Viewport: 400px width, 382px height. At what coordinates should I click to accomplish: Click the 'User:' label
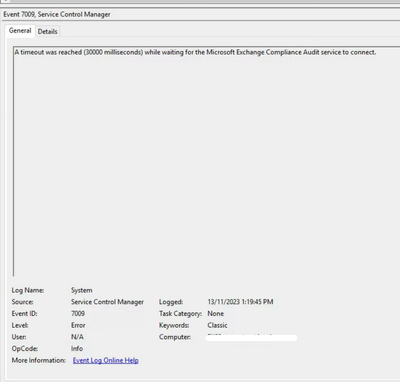[19, 337]
